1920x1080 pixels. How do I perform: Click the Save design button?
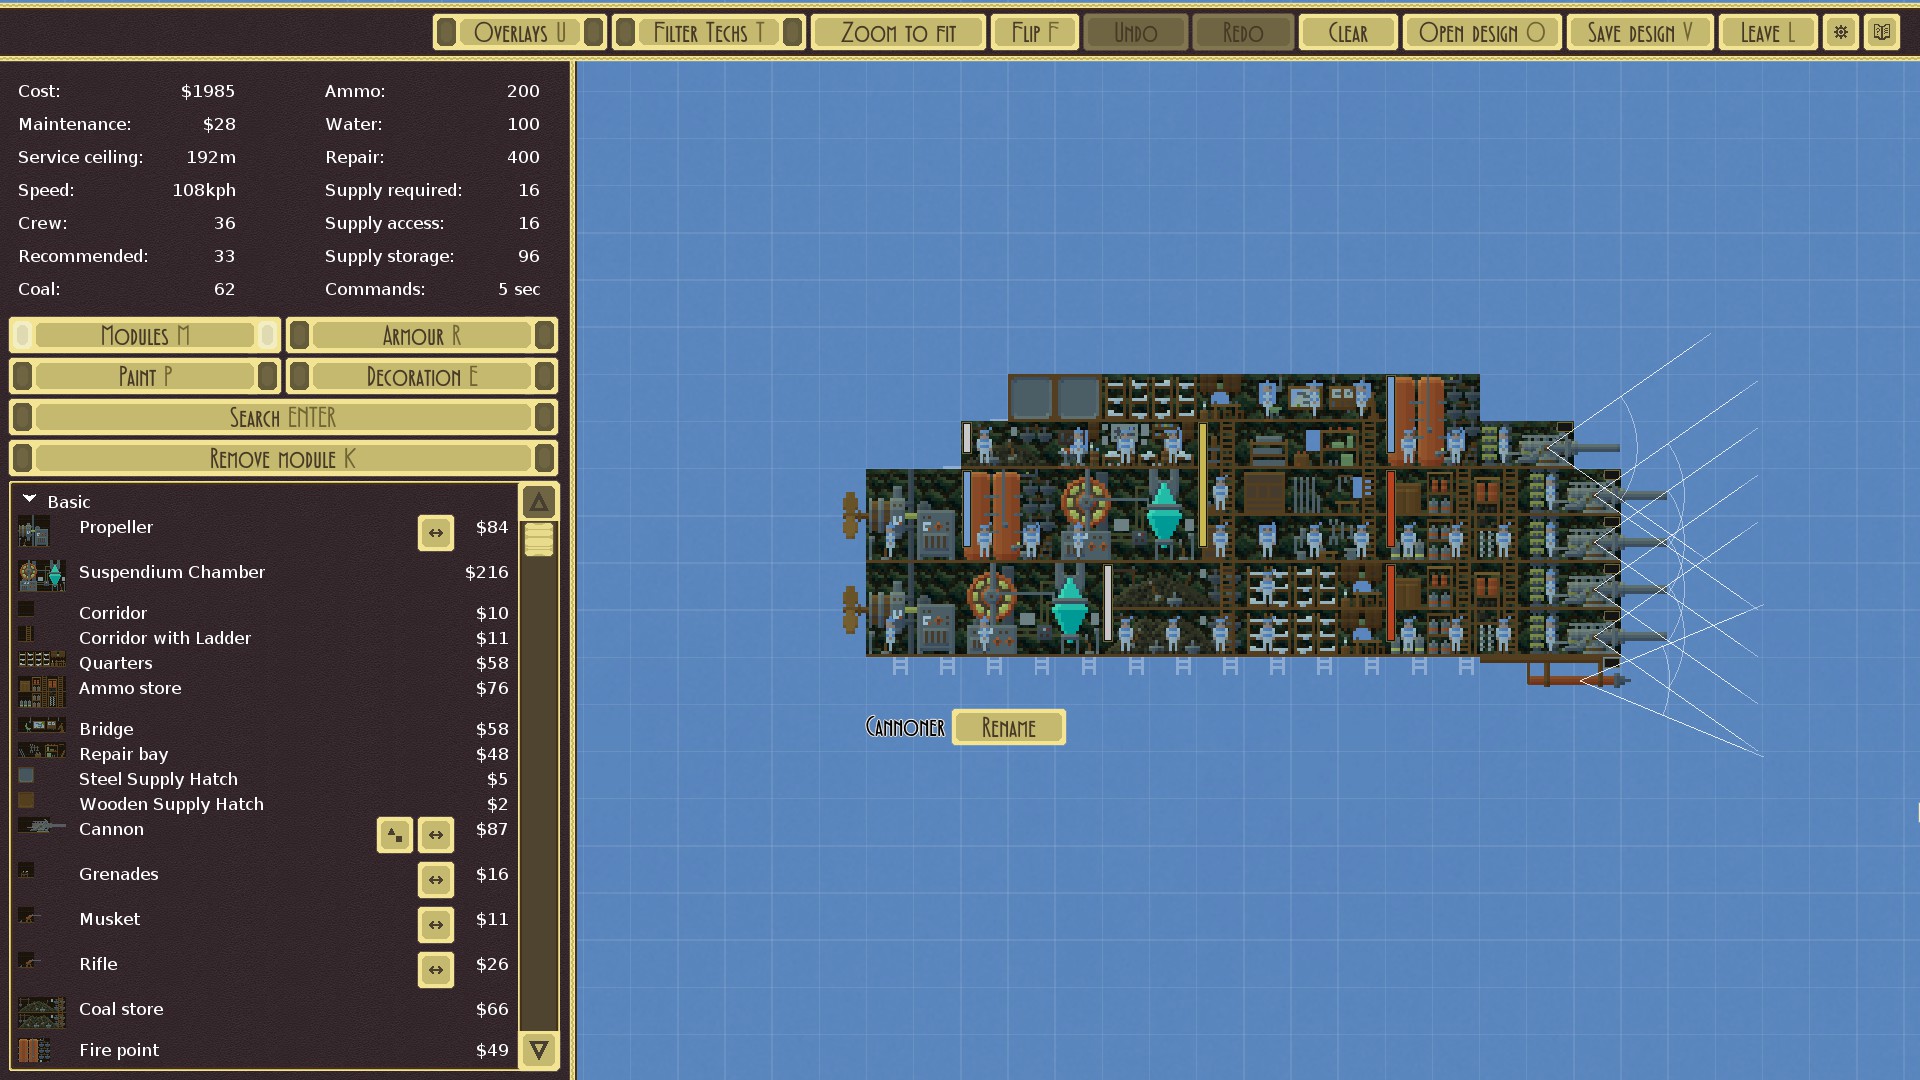click(x=1639, y=32)
